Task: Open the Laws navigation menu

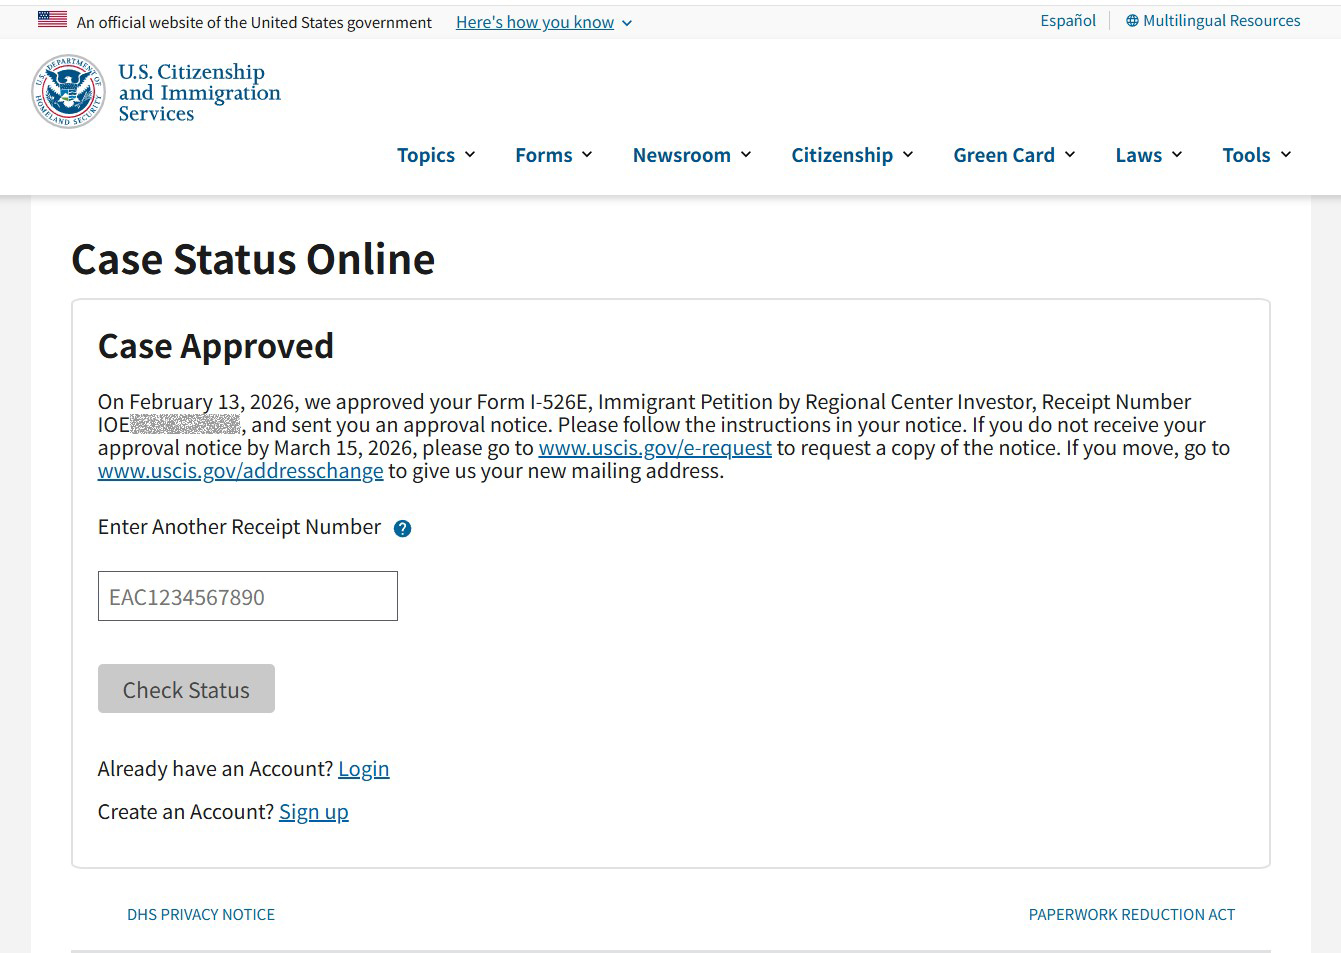Action: [1149, 155]
